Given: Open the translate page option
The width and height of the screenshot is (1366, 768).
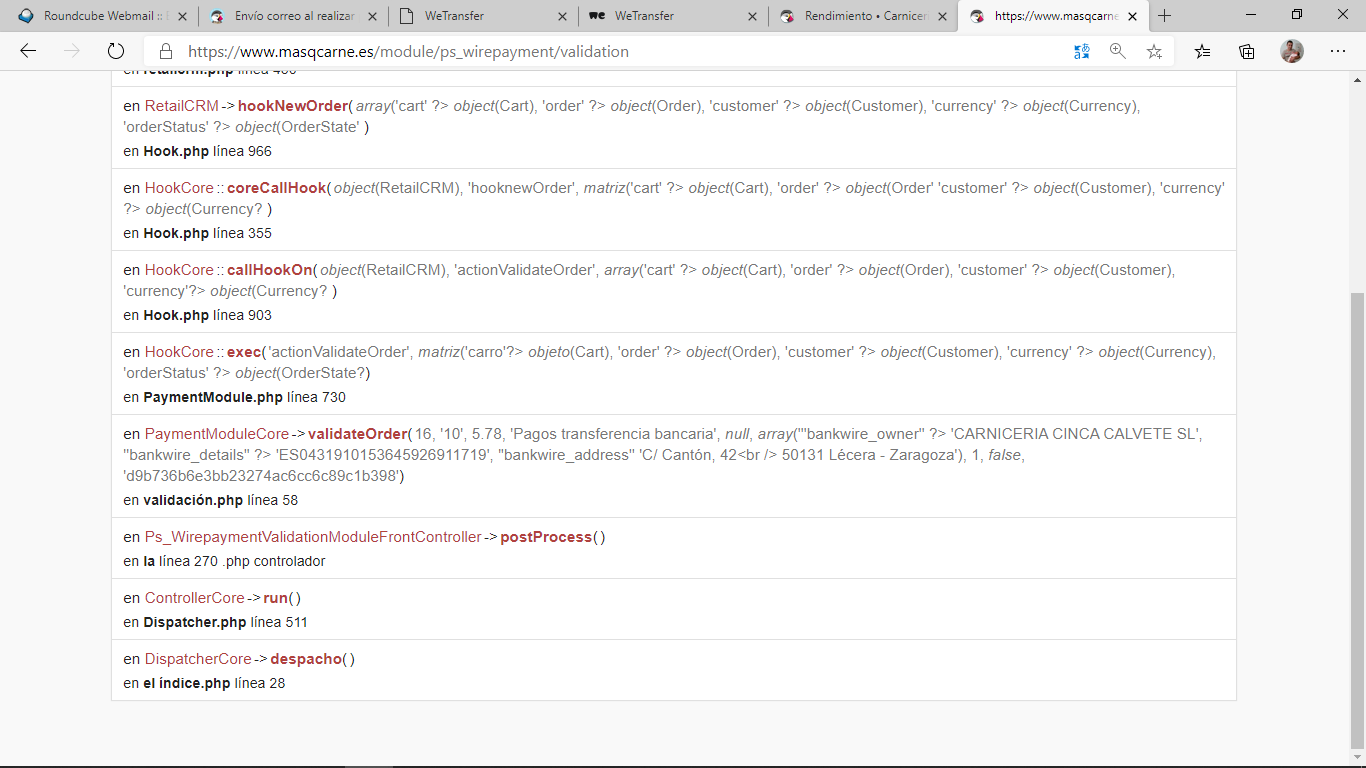Looking at the screenshot, I should 1081,51.
